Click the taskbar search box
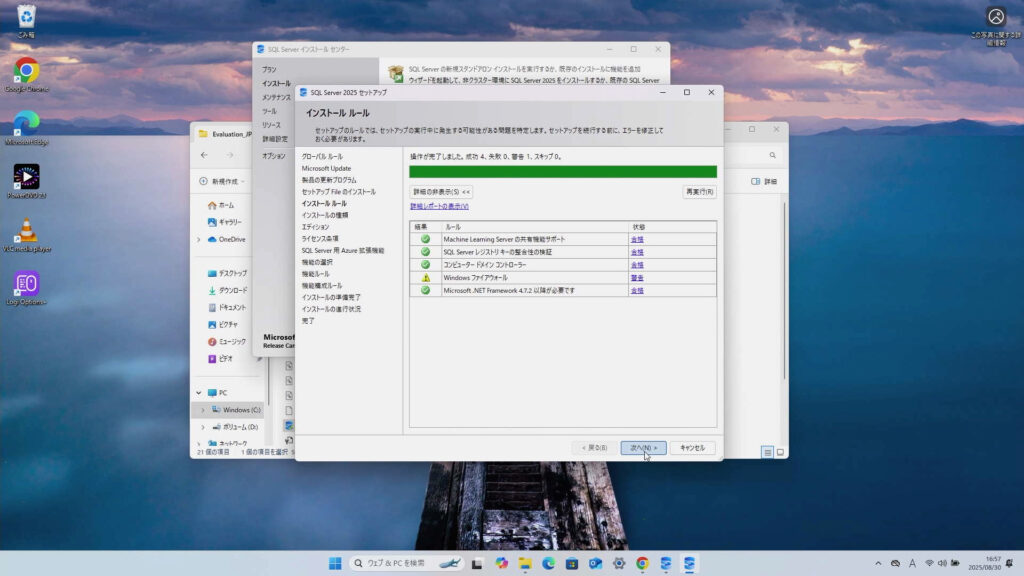Viewport: 1024px width, 576px height. (x=406, y=563)
